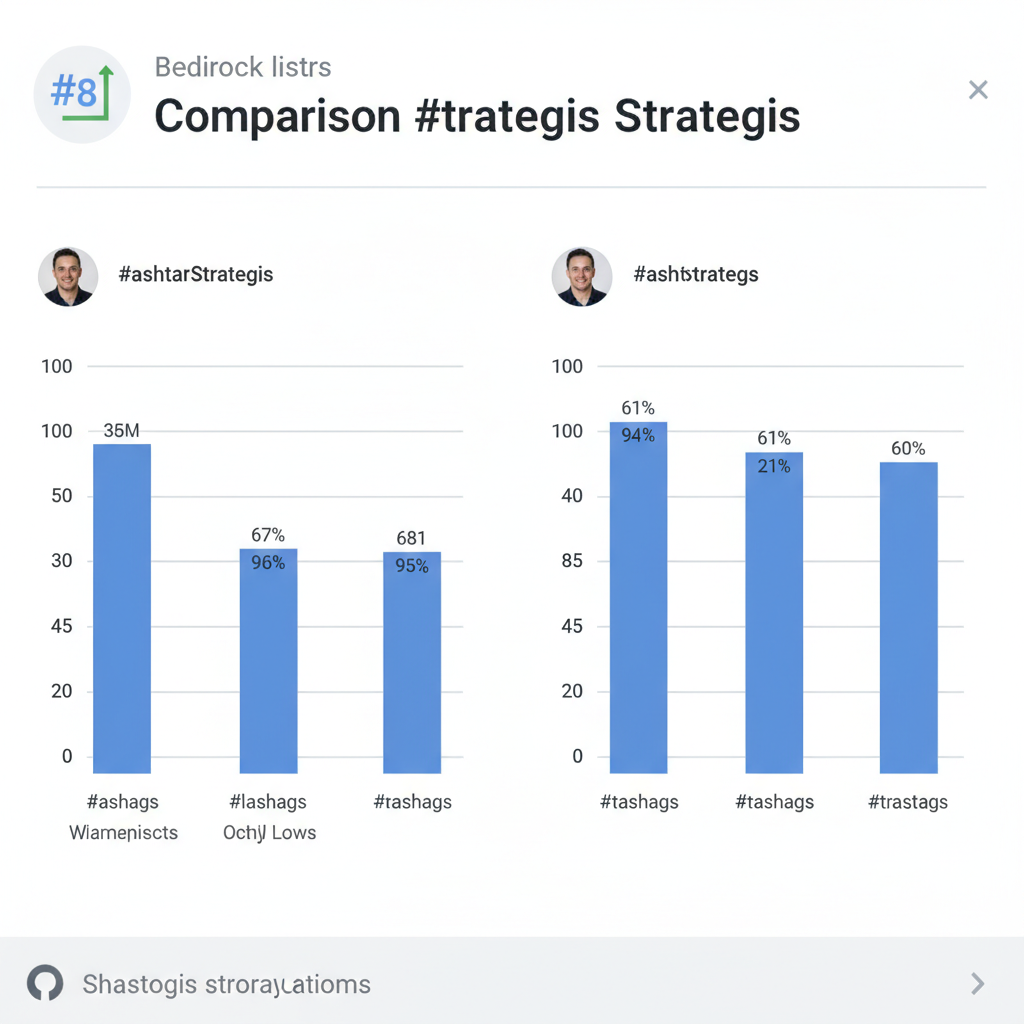Open the Shastogis footer link

[226, 984]
